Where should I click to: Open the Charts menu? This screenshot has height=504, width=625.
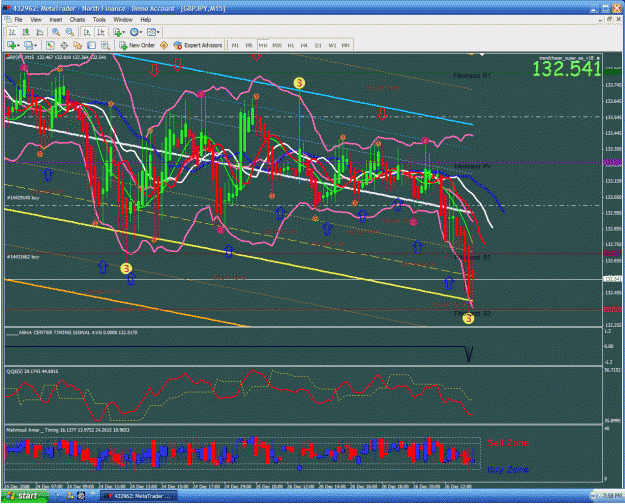coord(77,20)
